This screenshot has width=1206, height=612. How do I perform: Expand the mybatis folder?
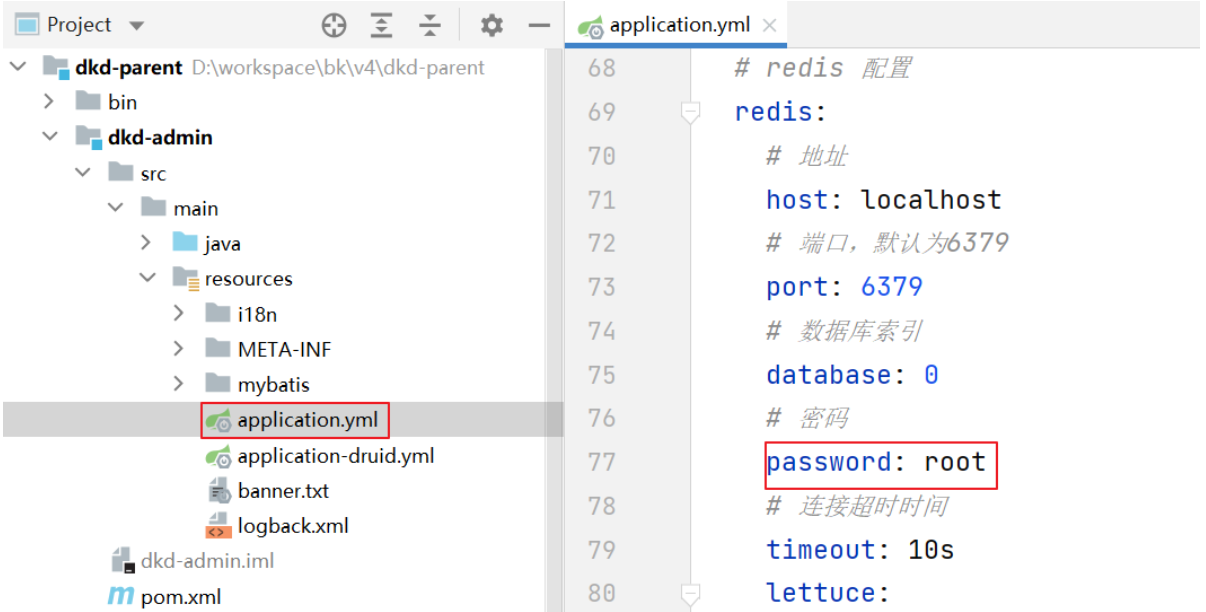tap(179, 384)
